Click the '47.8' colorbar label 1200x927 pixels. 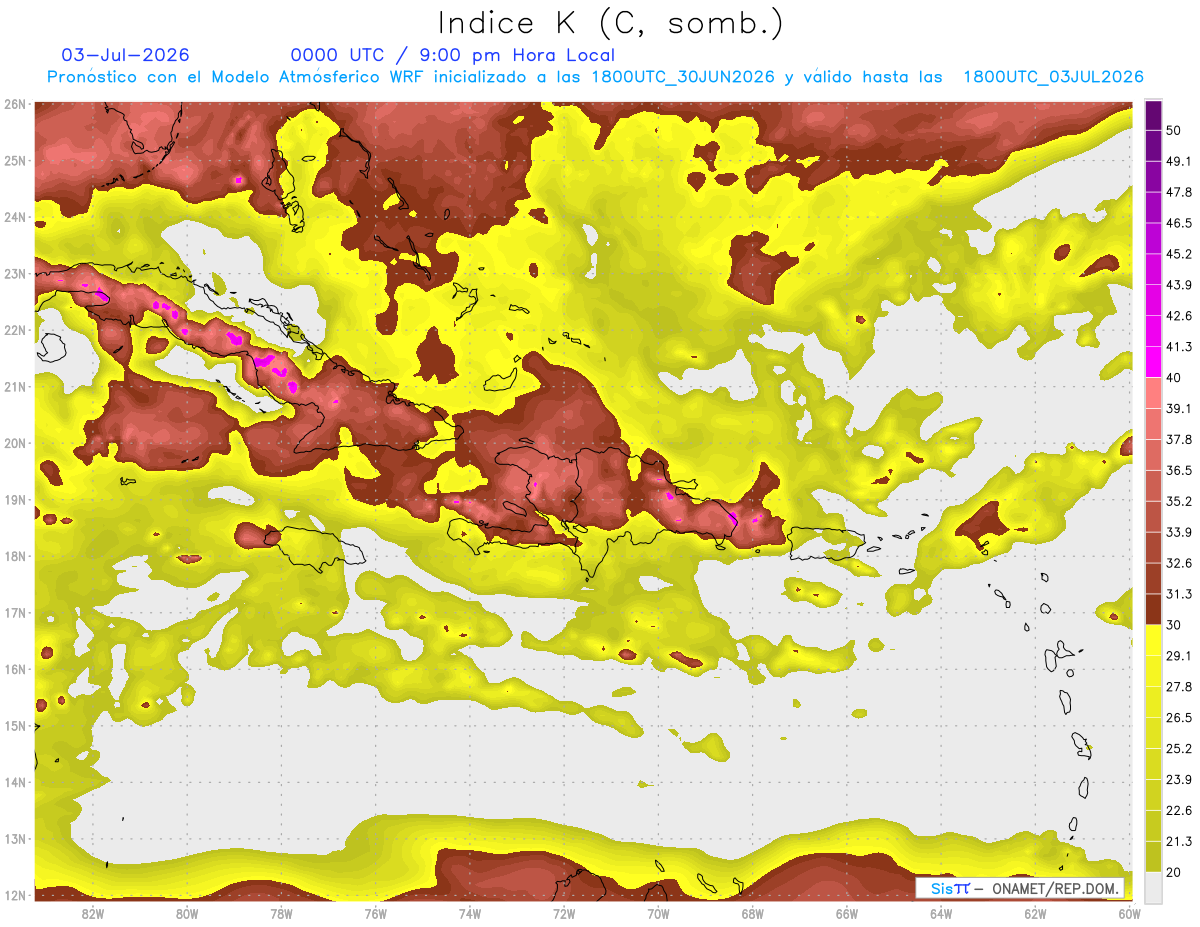tap(1178, 192)
